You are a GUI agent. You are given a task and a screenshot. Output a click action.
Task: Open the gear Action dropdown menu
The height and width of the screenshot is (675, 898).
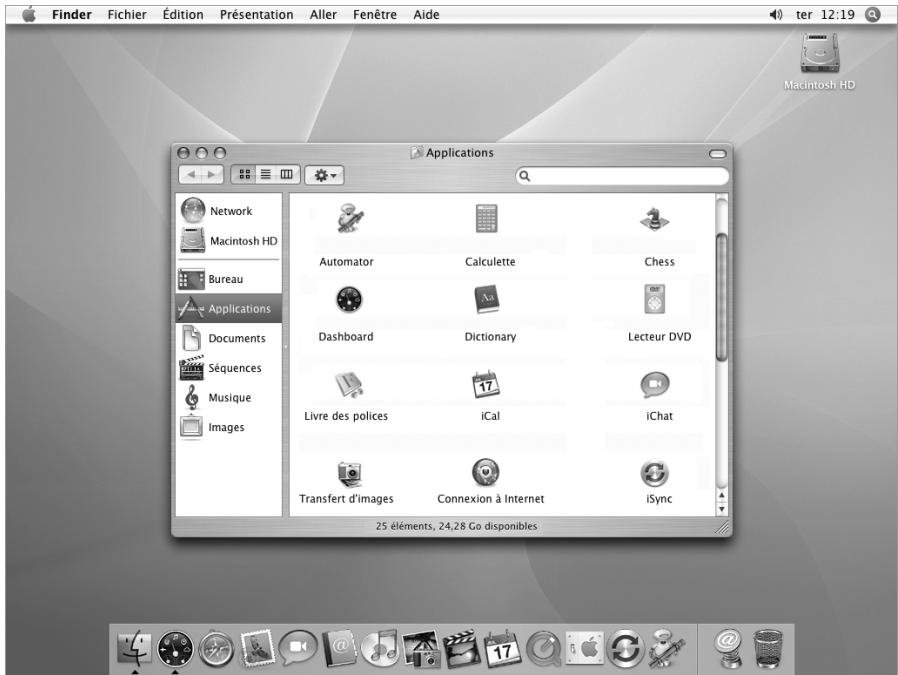coord(324,175)
